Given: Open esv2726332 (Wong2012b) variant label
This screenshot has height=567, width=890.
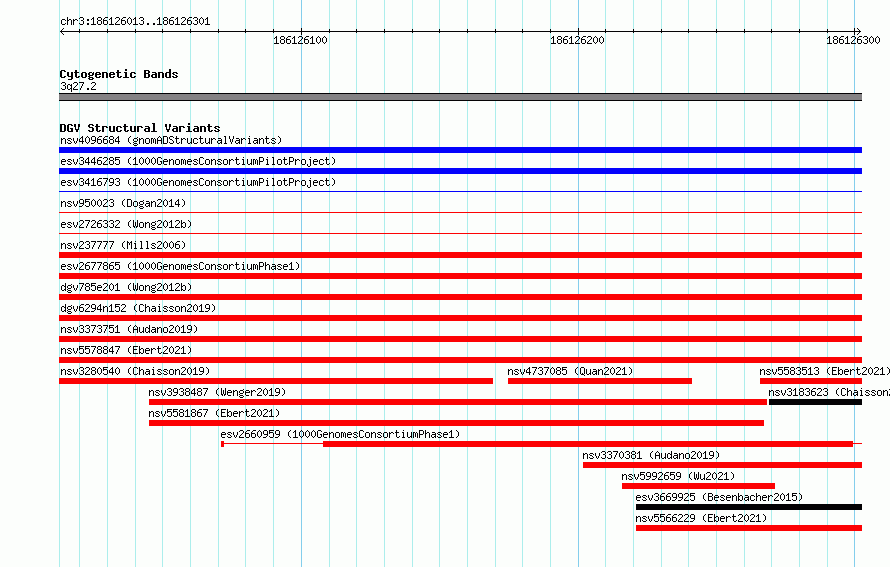Looking at the screenshot, I should point(126,224).
